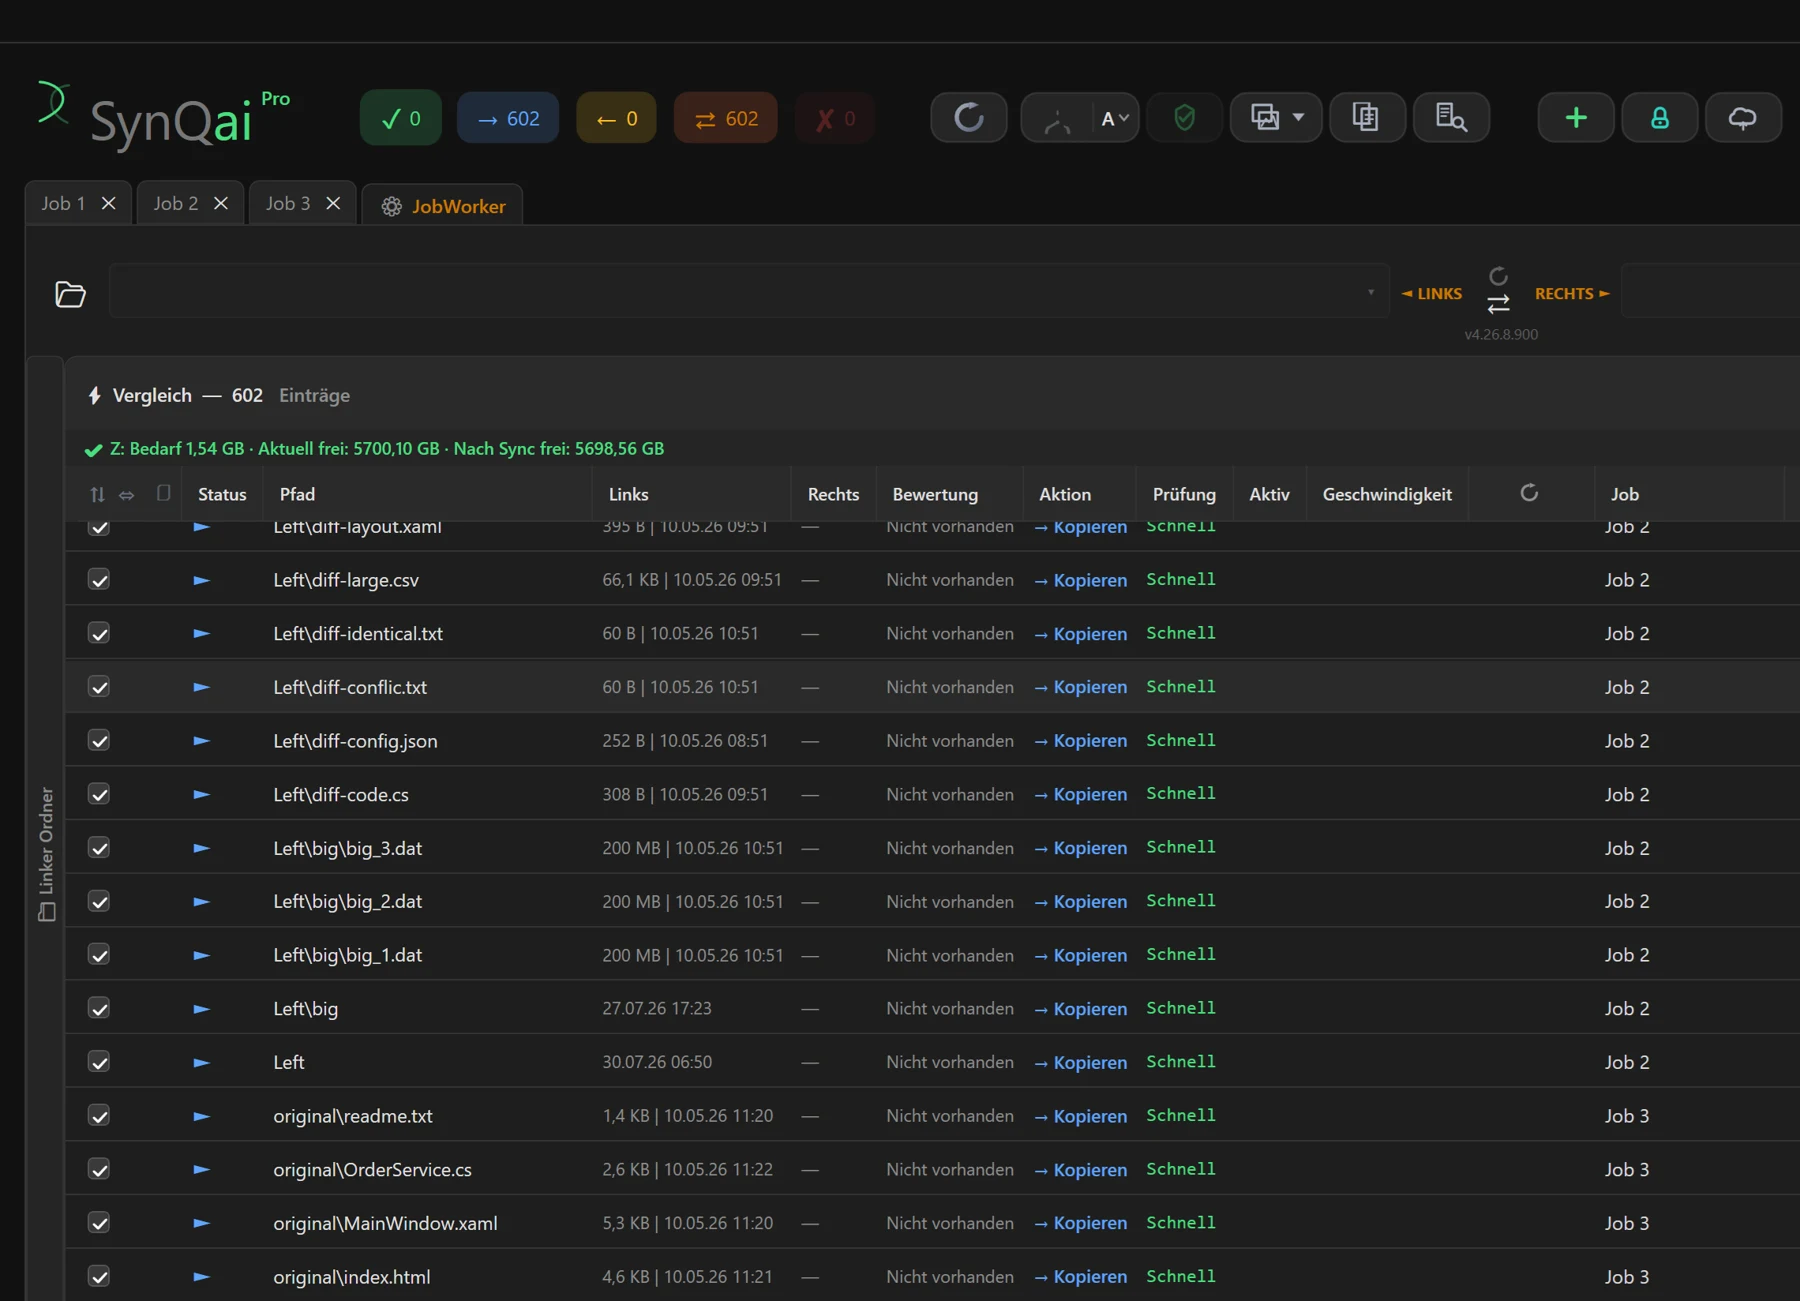
Task: Toggle the select-all checkbox in header
Action: point(163,493)
